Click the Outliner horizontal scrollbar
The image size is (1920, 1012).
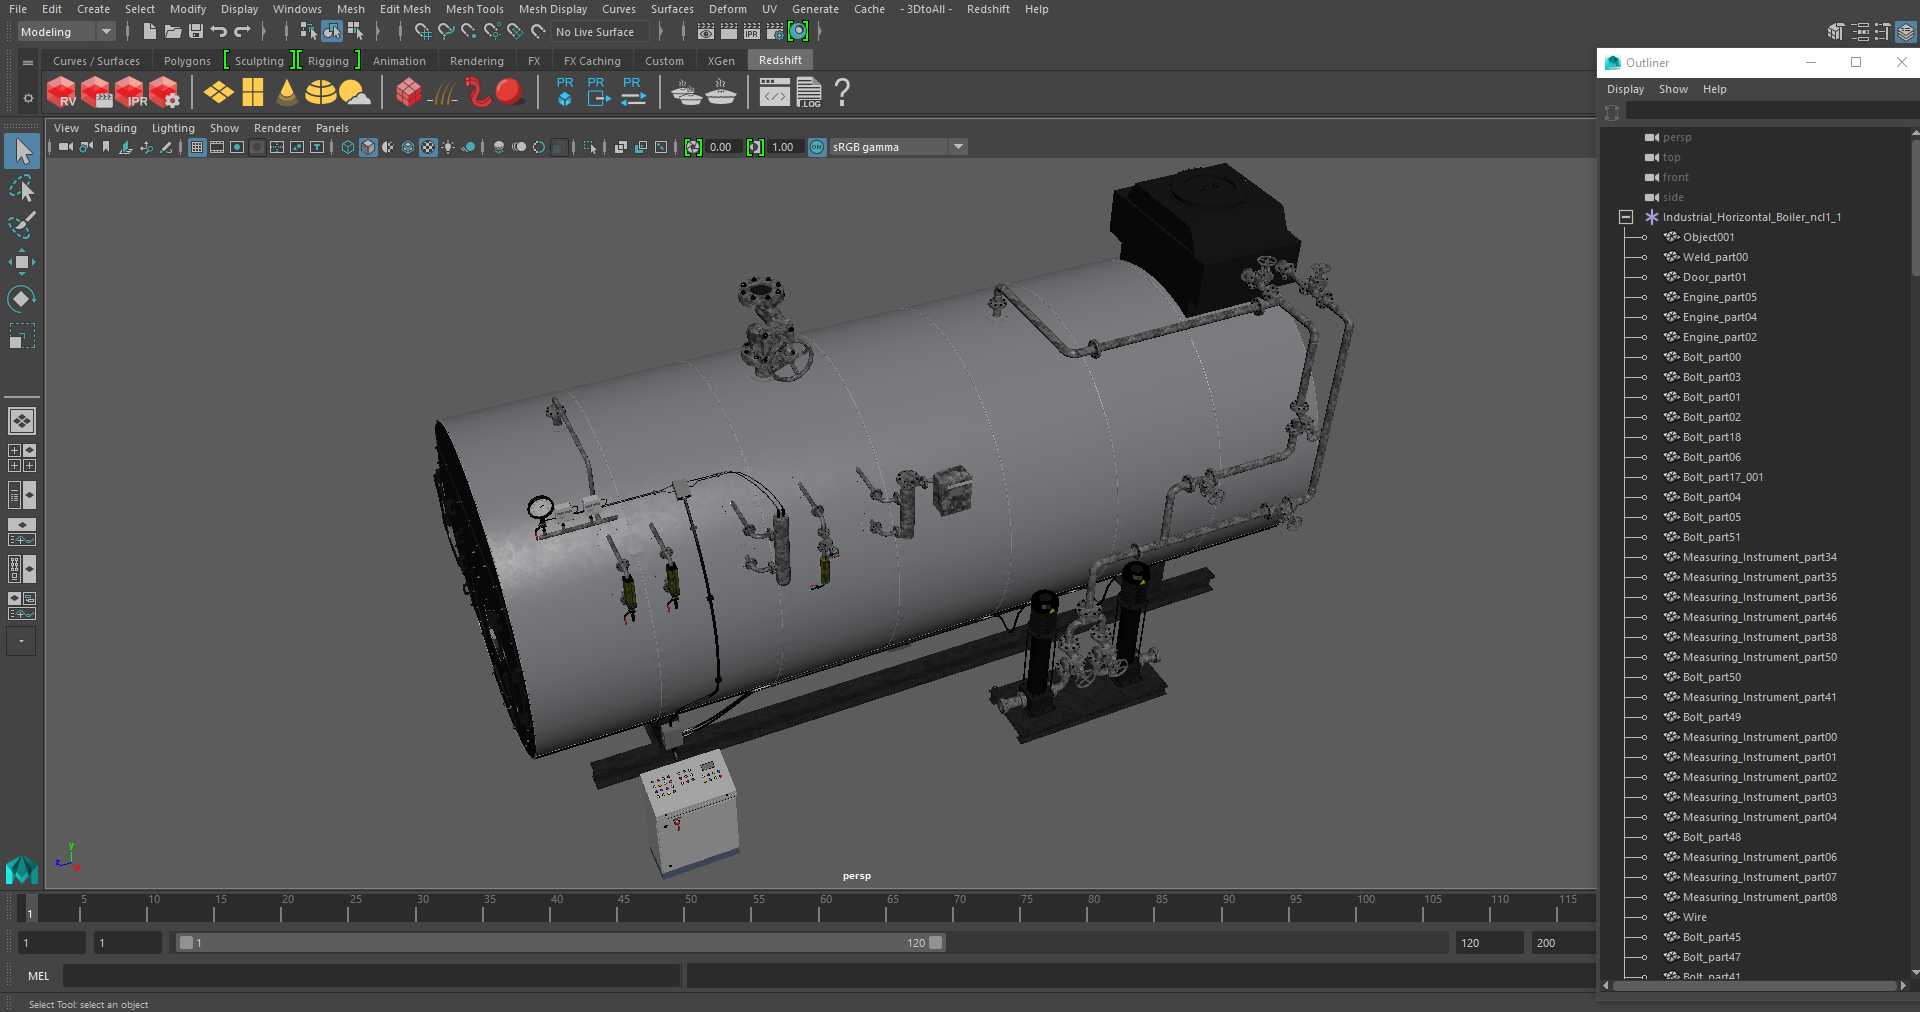(1755, 986)
